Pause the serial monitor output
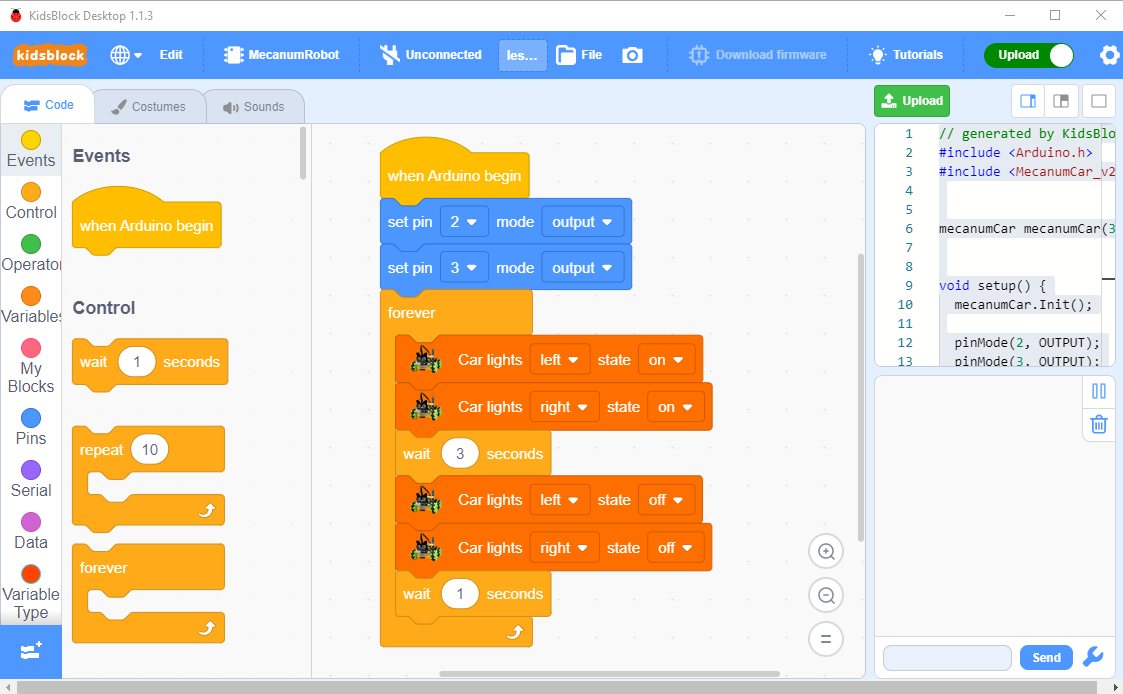 click(1098, 391)
